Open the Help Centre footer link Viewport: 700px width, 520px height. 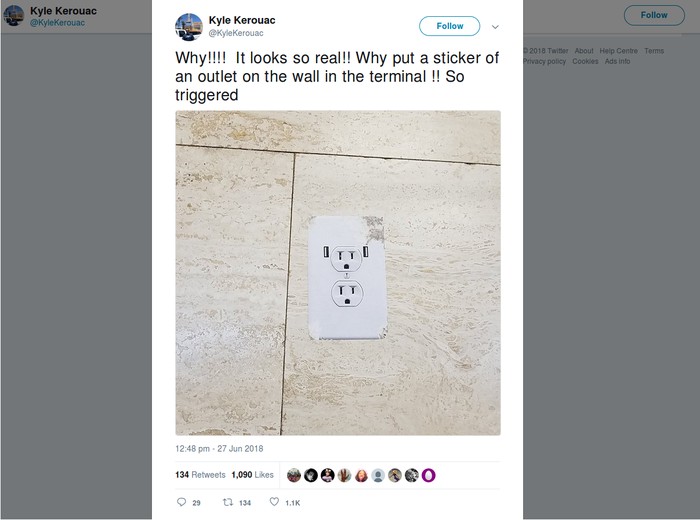618,51
